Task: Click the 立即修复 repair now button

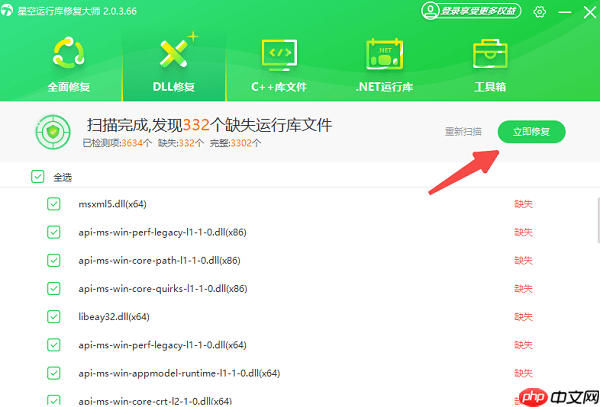Action: (x=532, y=132)
